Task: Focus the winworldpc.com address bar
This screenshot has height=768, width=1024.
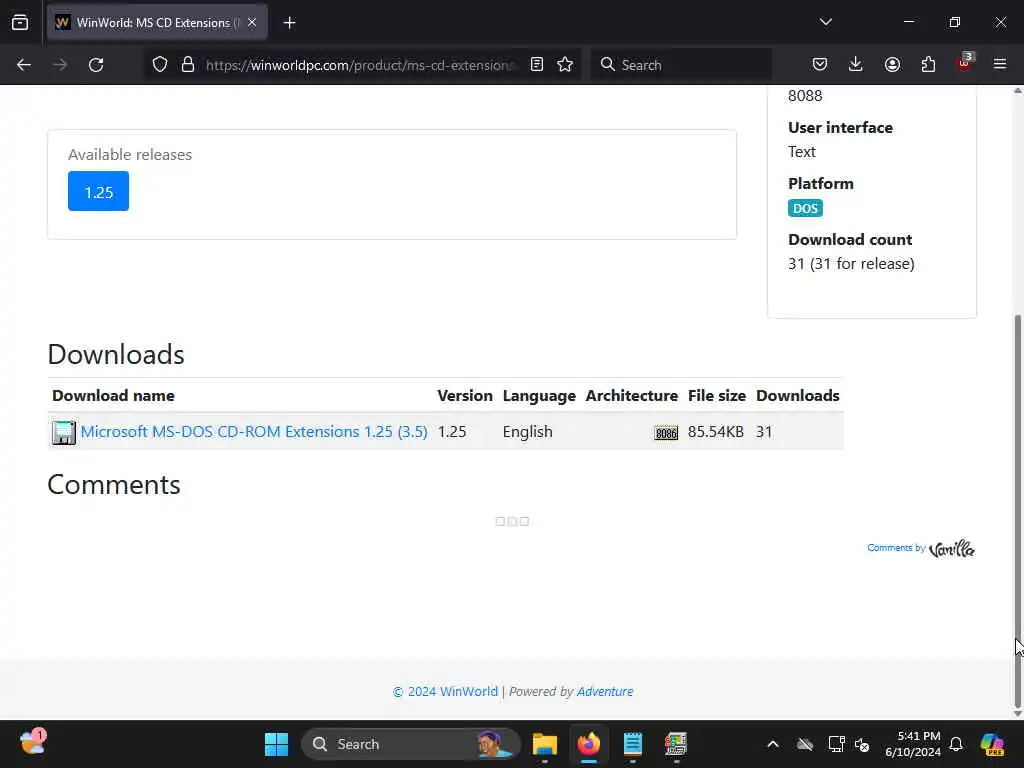Action: point(359,65)
